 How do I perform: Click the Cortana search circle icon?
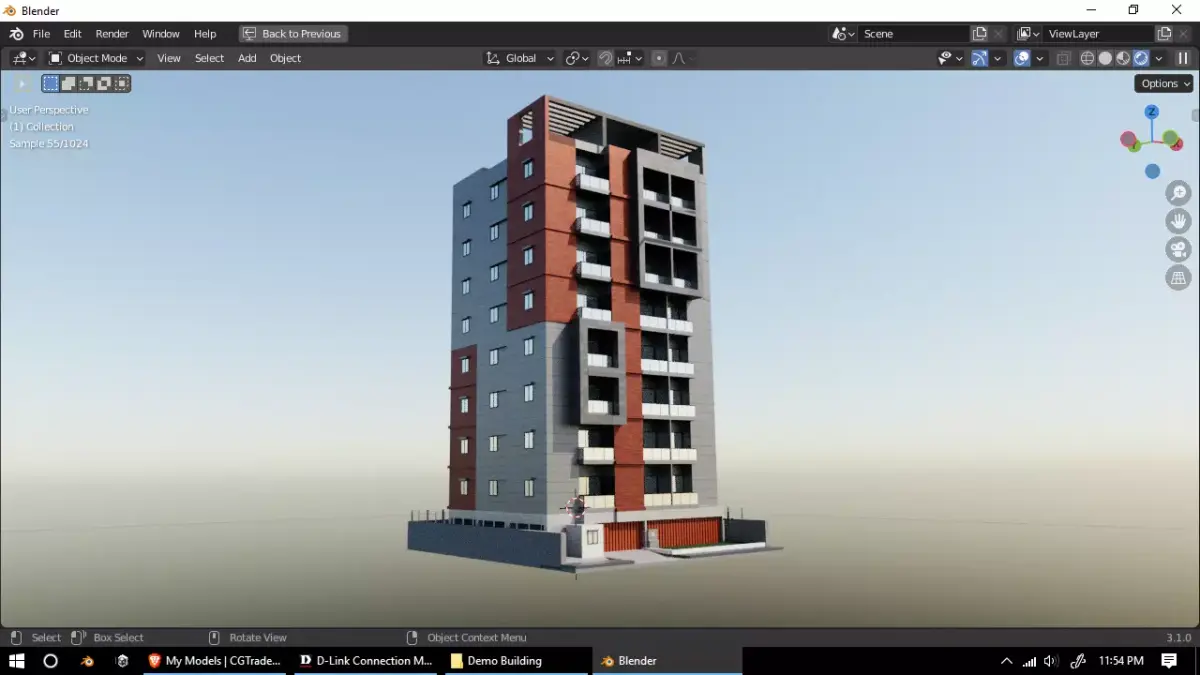pos(51,661)
